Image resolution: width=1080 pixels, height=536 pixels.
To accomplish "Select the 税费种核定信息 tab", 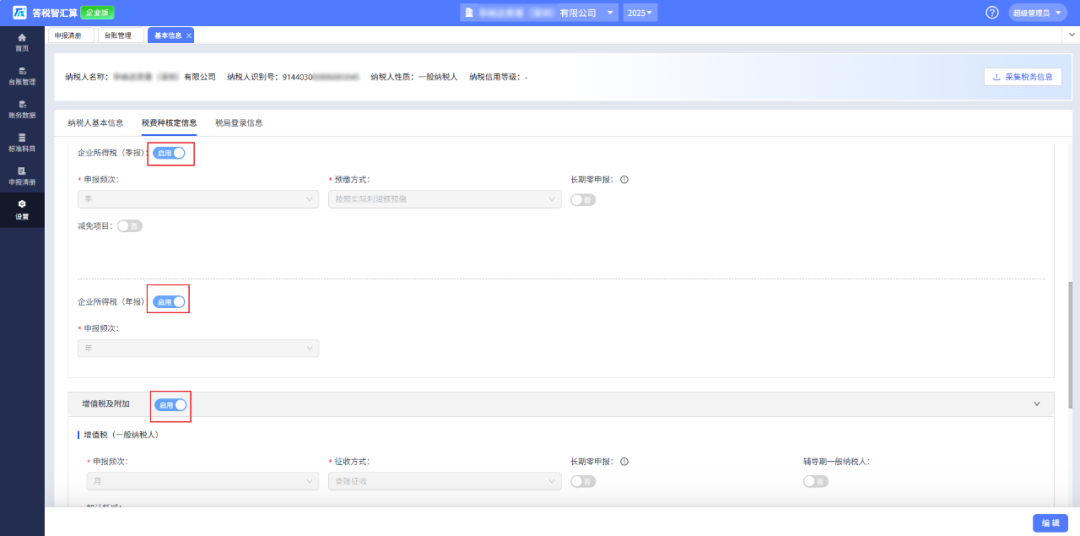I will [x=169, y=123].
